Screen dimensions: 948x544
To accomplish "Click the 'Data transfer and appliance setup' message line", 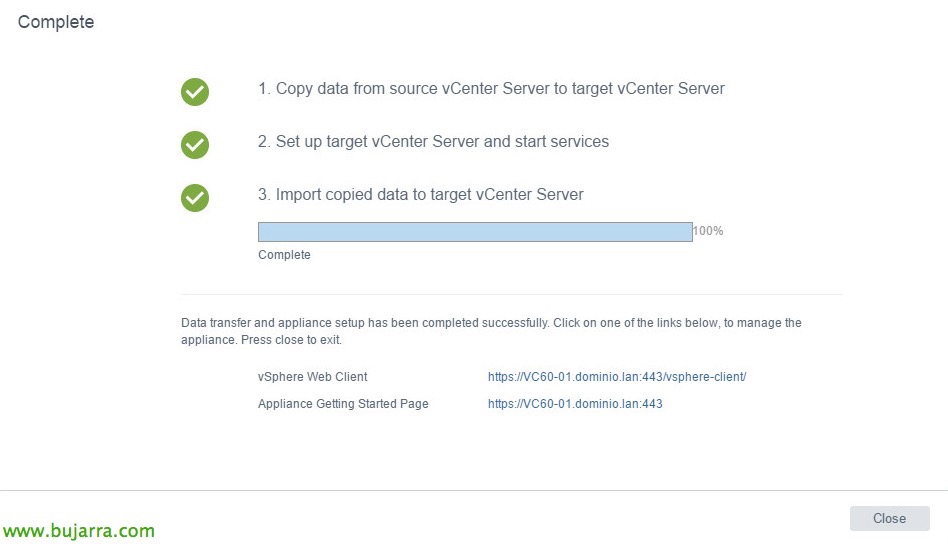I will point(491,323).
